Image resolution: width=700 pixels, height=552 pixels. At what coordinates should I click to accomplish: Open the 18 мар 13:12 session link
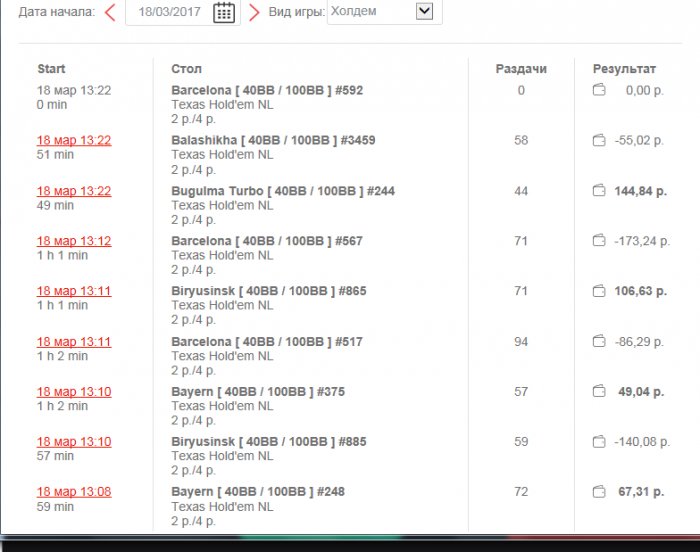point(74,241)
